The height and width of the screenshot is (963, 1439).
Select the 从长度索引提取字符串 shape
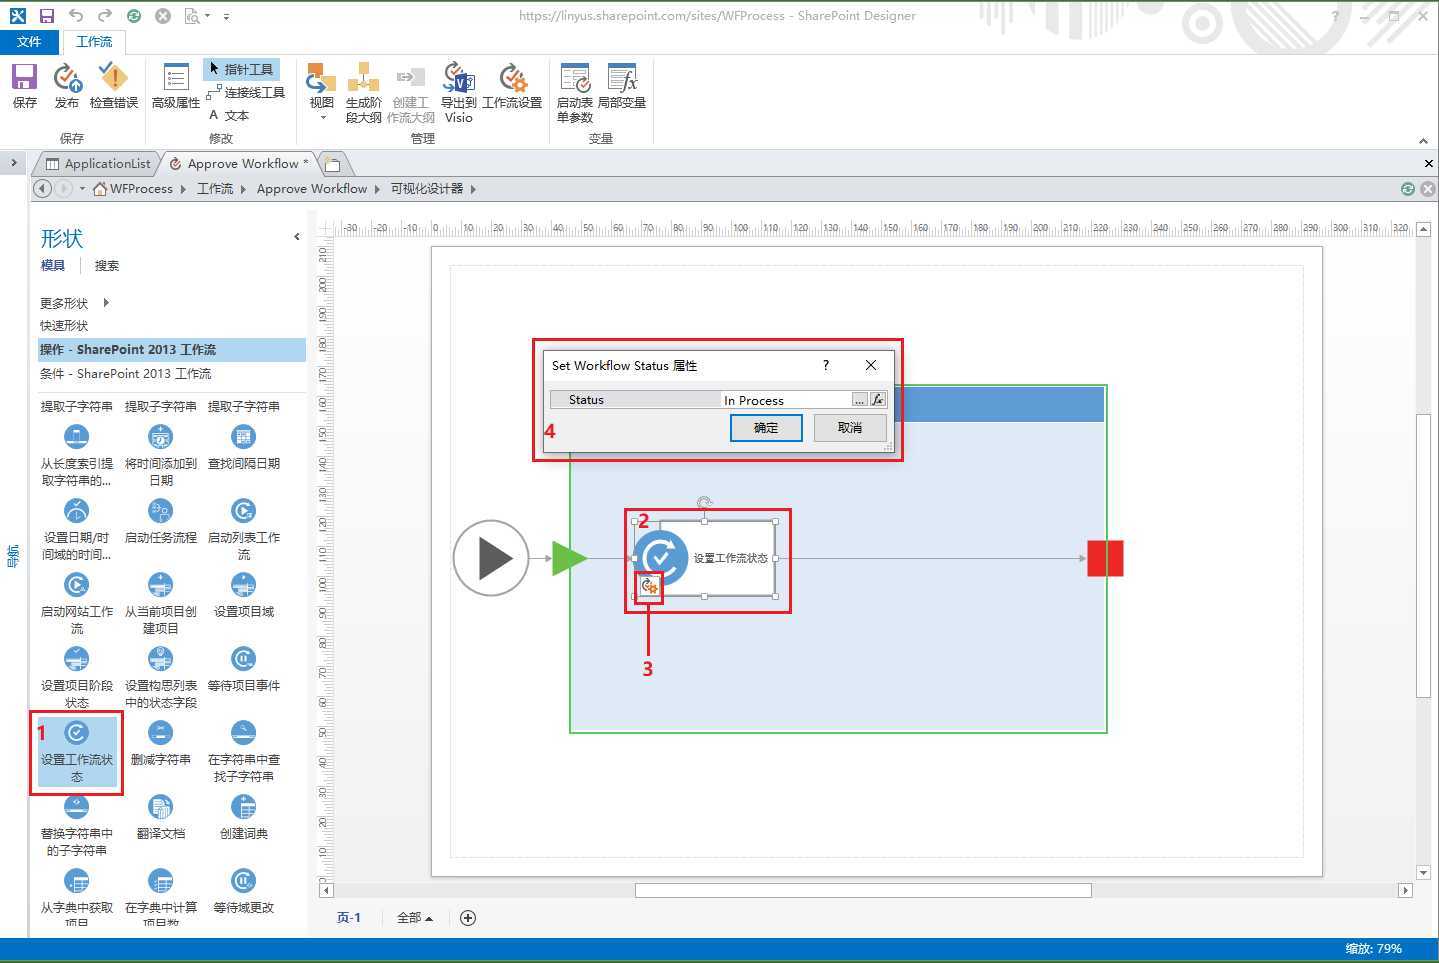coord(77,455)
